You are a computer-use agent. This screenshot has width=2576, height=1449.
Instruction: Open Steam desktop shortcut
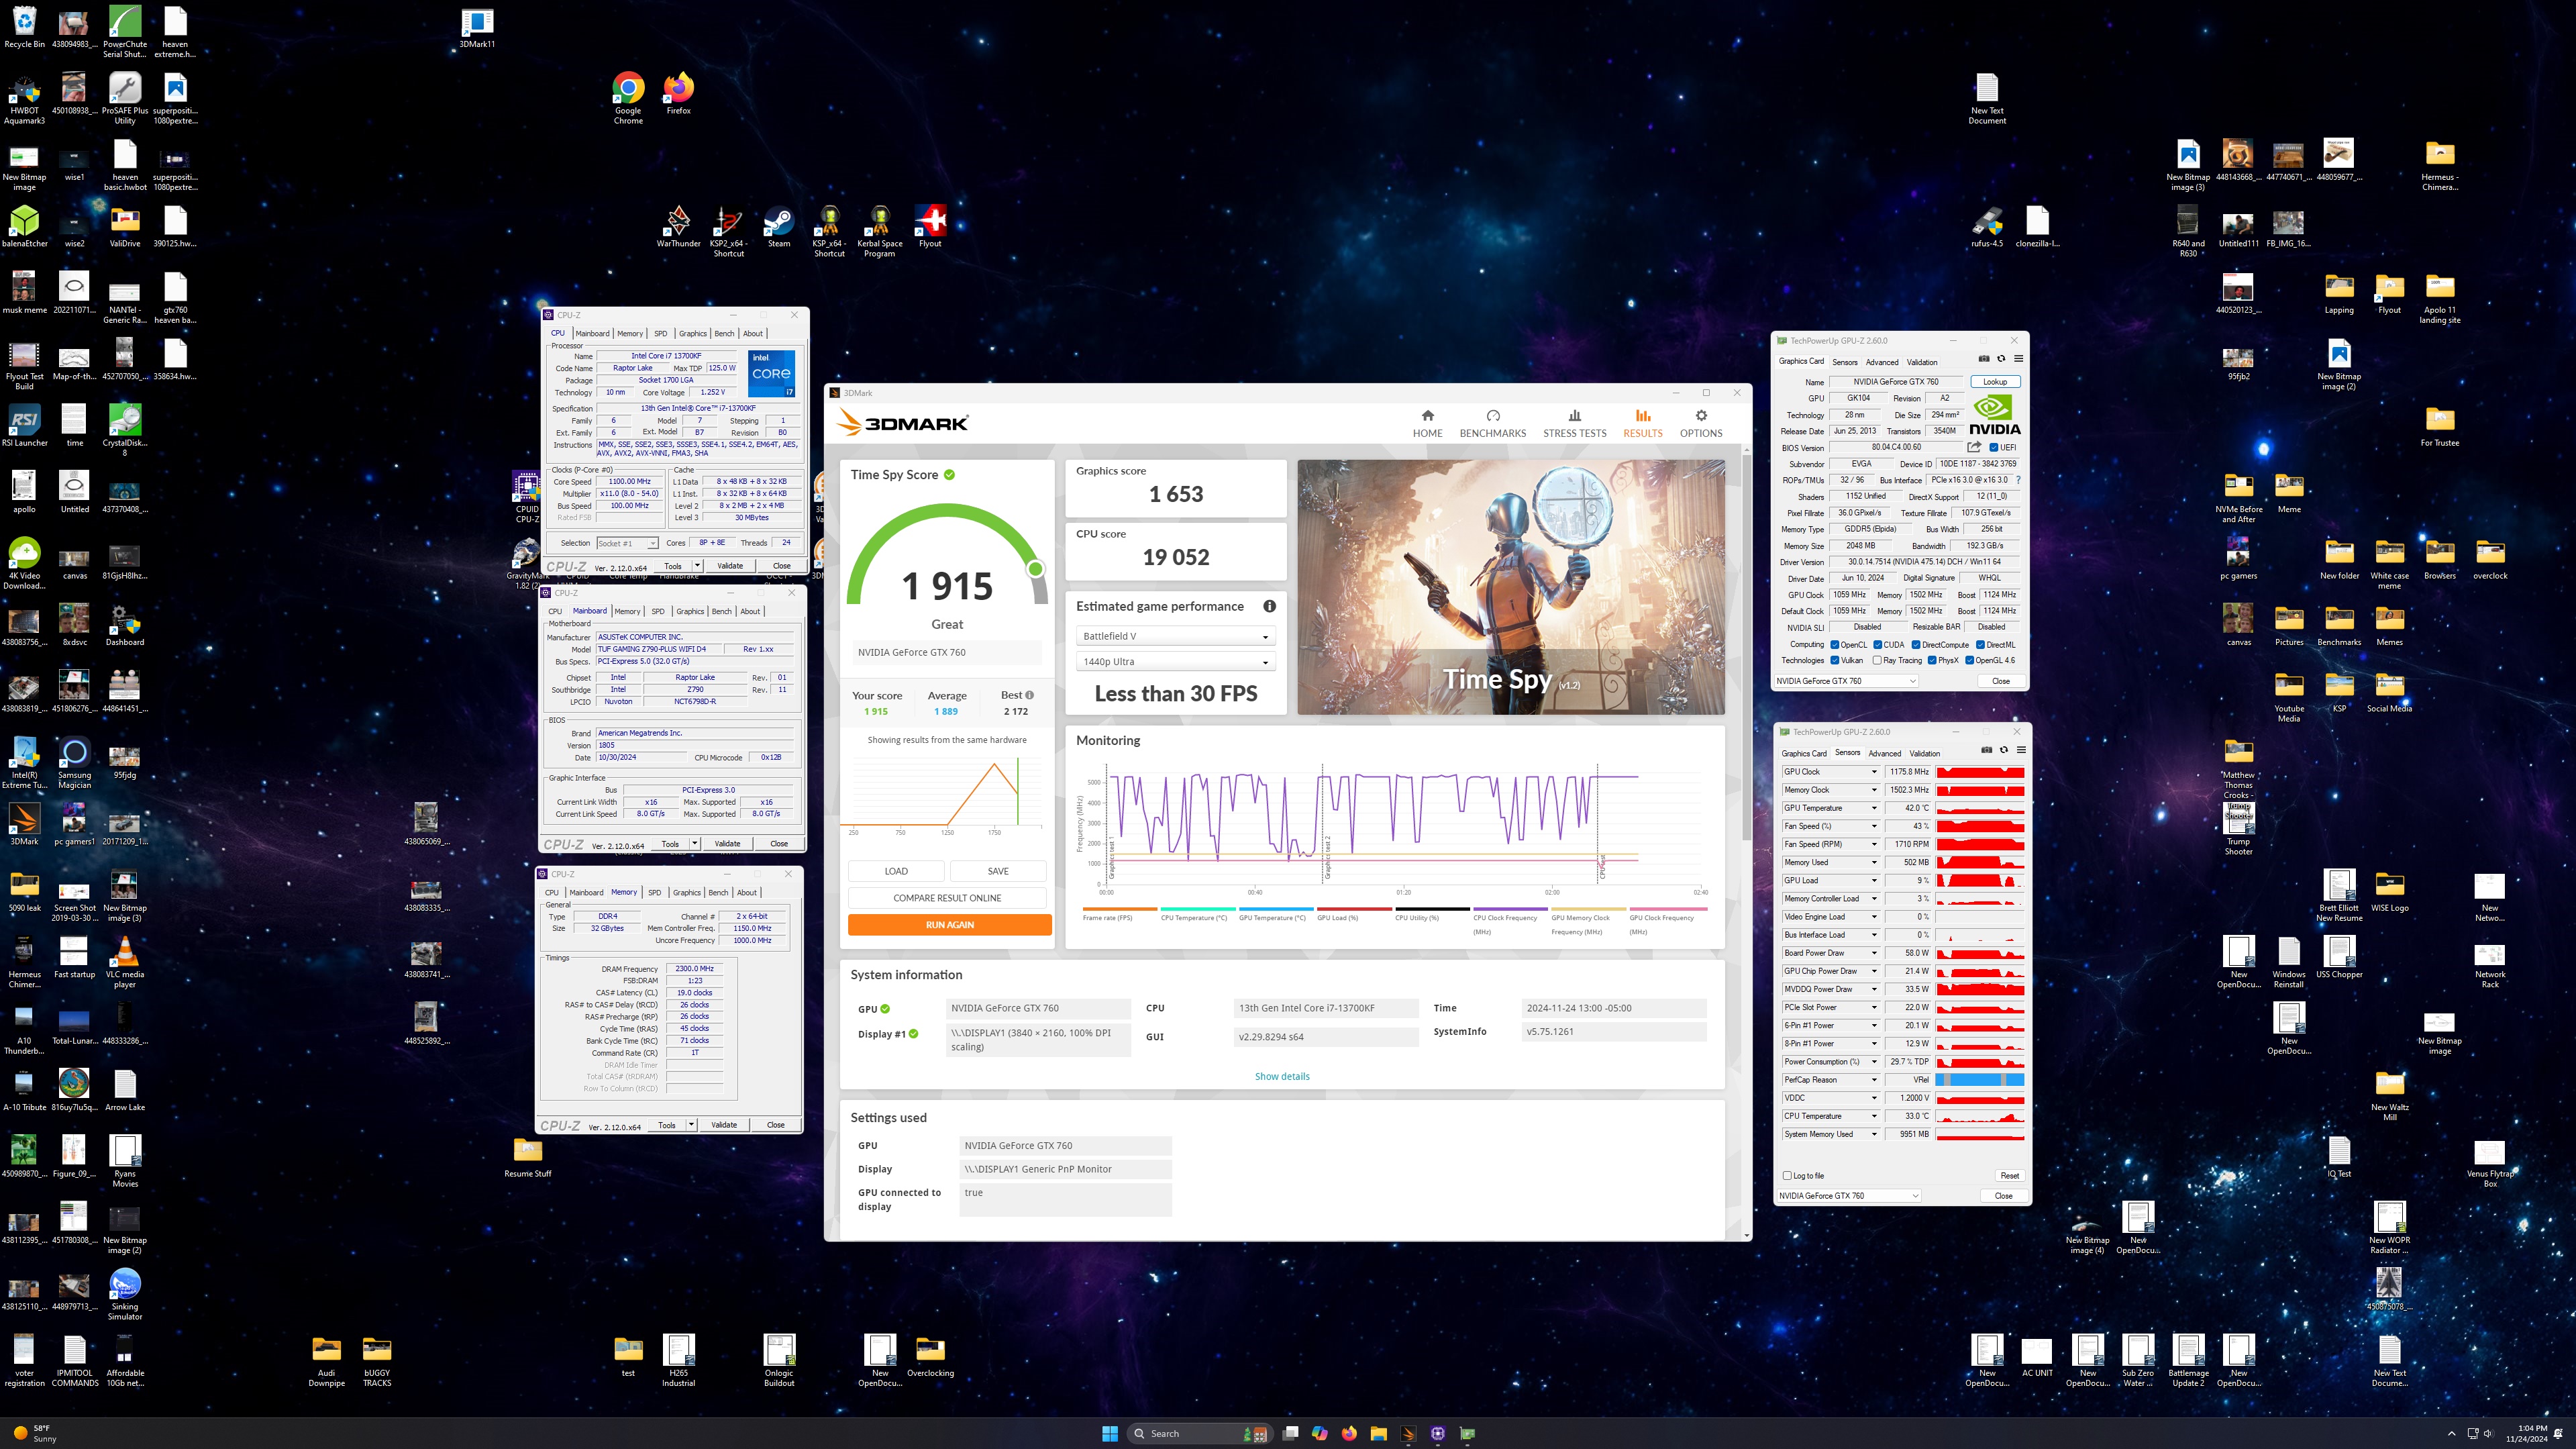point(778,226)
